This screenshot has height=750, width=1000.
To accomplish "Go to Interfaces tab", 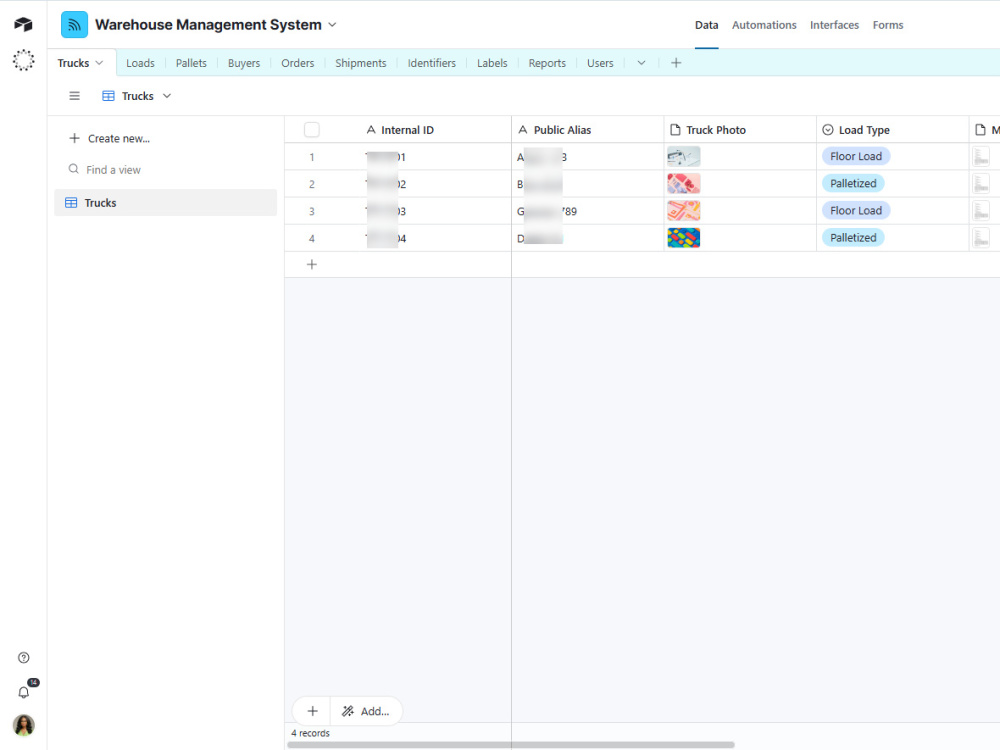I will [x=834, y=25].
